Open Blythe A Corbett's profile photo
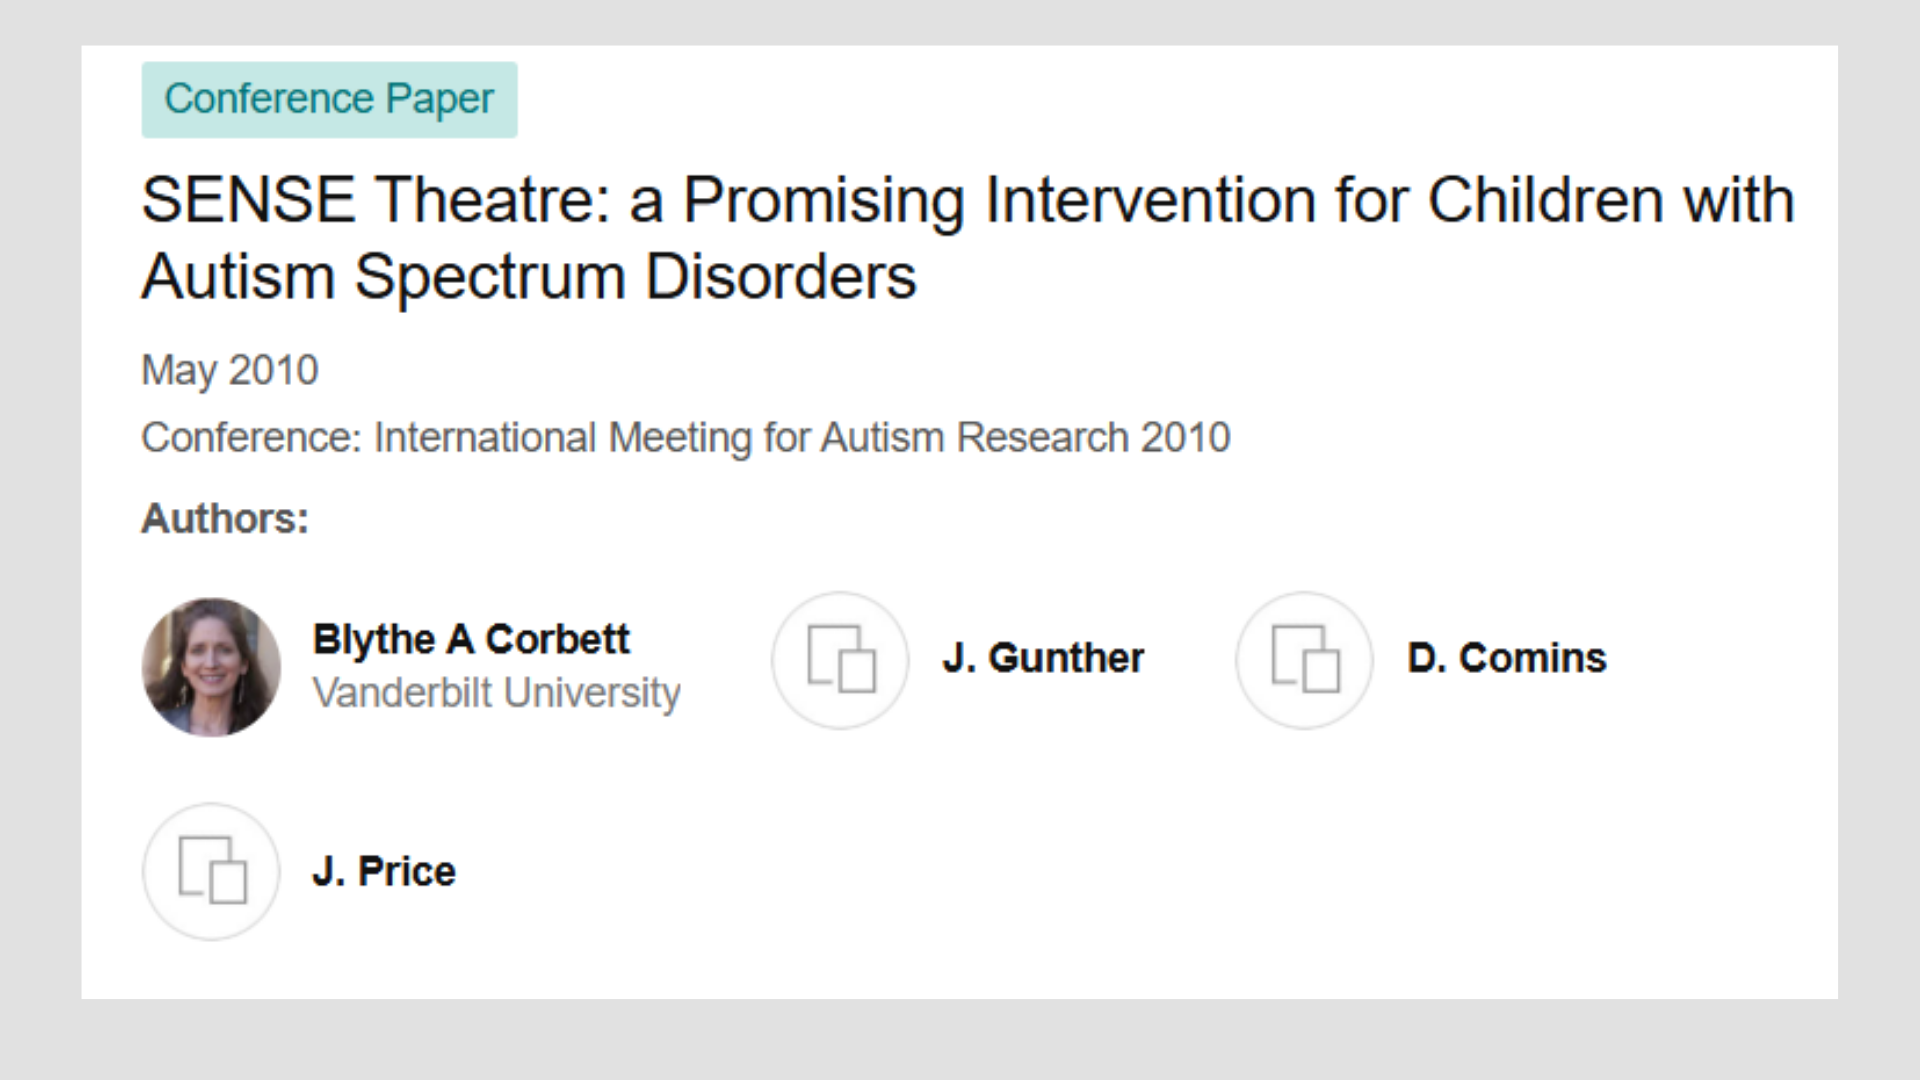This screenshot has height=1080, width=1920. pos(211,667)
